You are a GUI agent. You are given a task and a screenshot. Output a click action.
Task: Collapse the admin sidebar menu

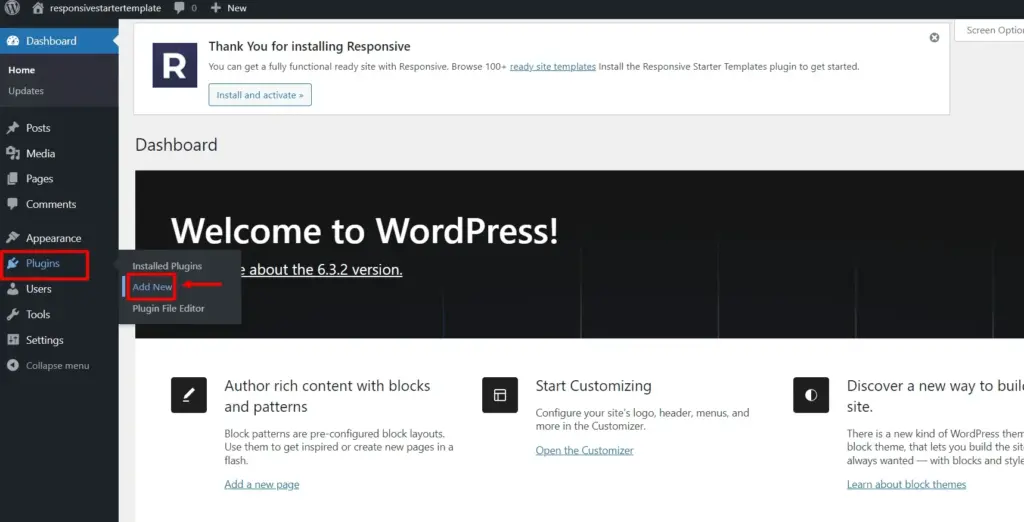click(x=48, y=366)
